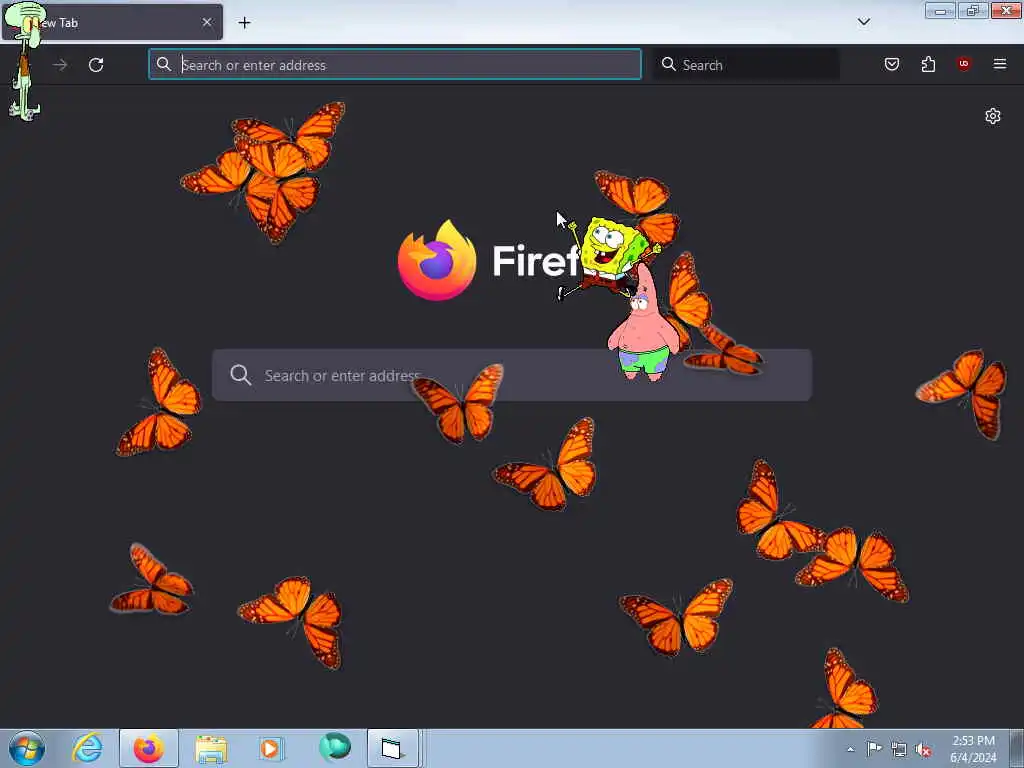Click the forward navigation arrow
The image size is (1024, 768).
(x=60, y=65)
